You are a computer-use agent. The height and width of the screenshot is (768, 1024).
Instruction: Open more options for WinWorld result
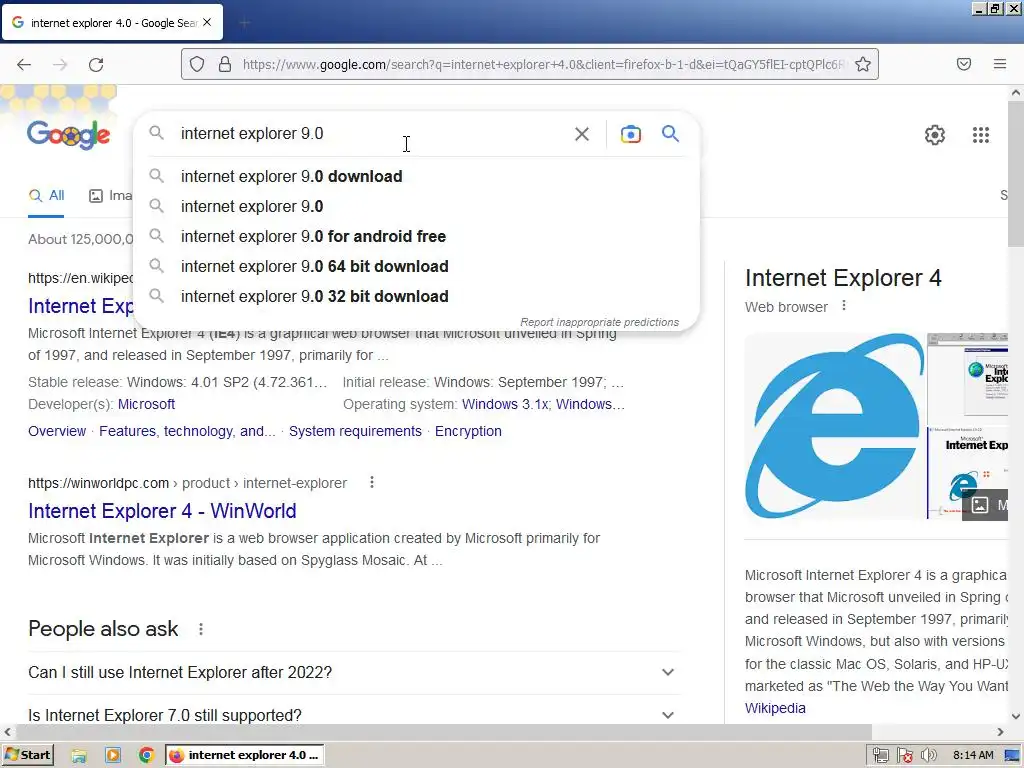coord(372,483)
